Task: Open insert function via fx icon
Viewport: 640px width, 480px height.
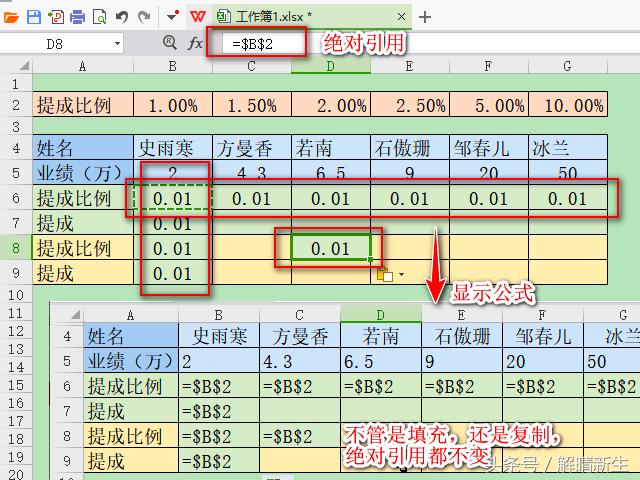Action: (x=195, y=43)
